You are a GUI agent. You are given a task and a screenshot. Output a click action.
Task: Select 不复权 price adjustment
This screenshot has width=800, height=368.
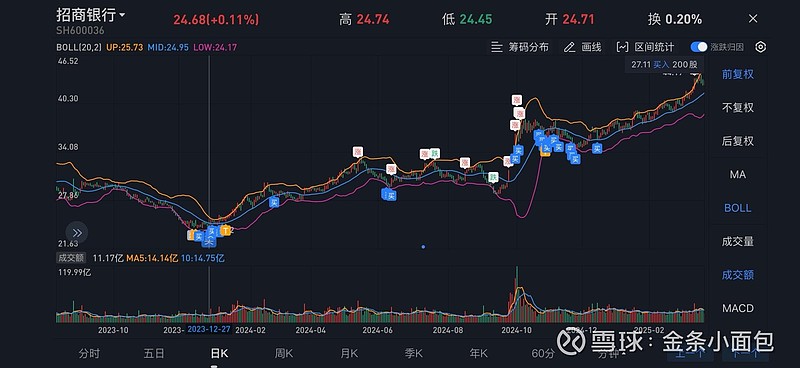[737, 108]
